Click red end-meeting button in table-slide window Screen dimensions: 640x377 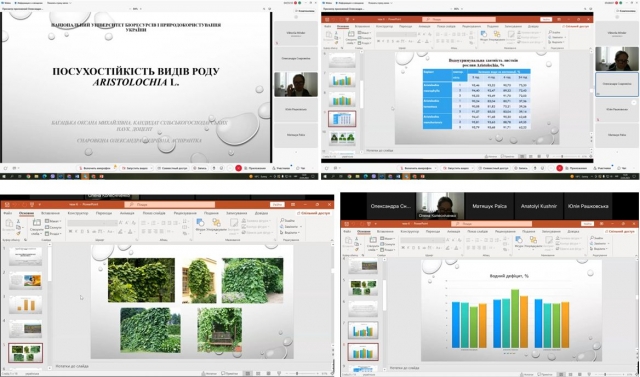(560, 168)
